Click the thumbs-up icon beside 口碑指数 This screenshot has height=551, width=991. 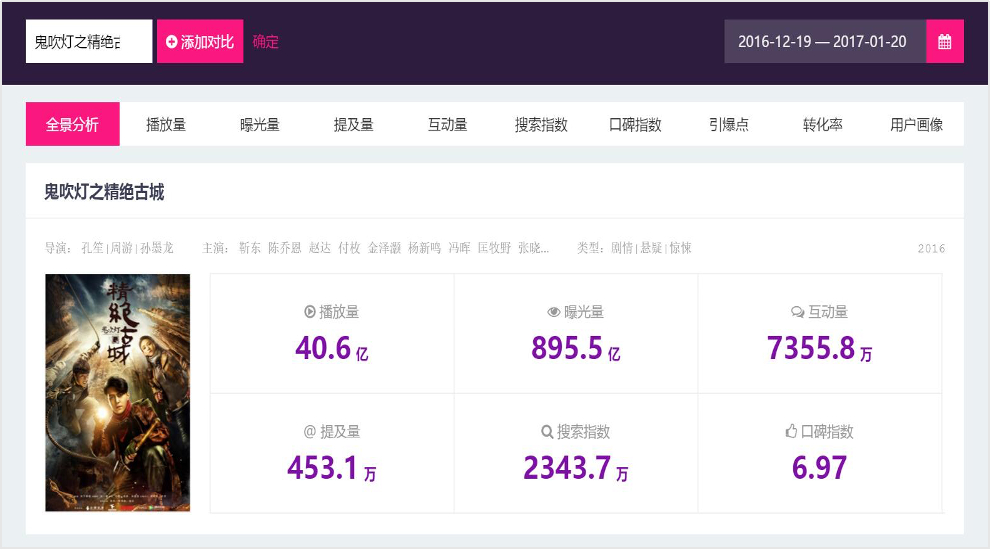(791, 432)
